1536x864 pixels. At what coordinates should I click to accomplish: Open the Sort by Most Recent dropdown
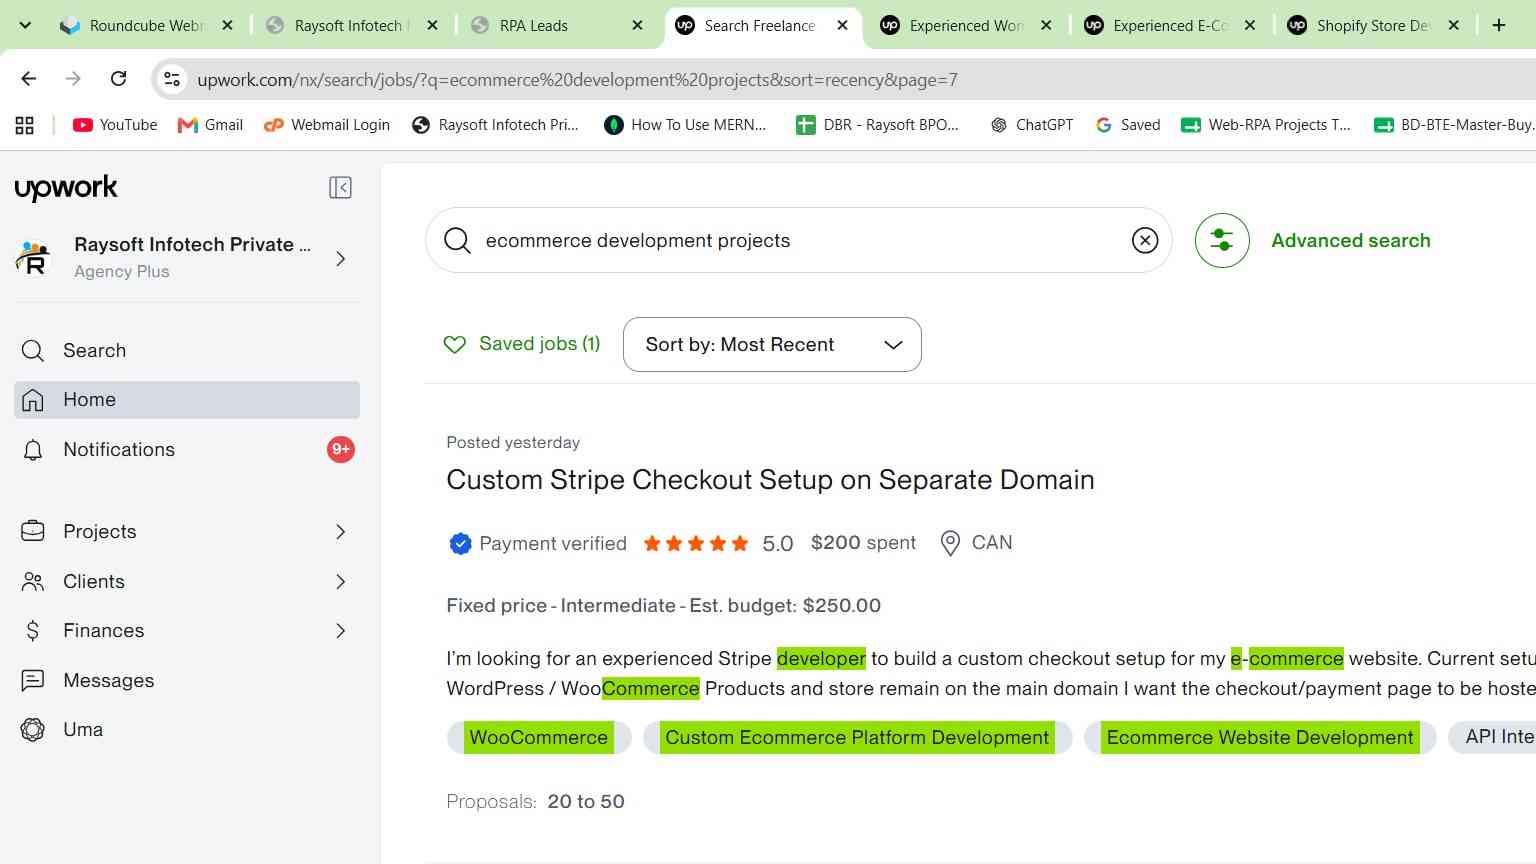[x=772, y=344]
